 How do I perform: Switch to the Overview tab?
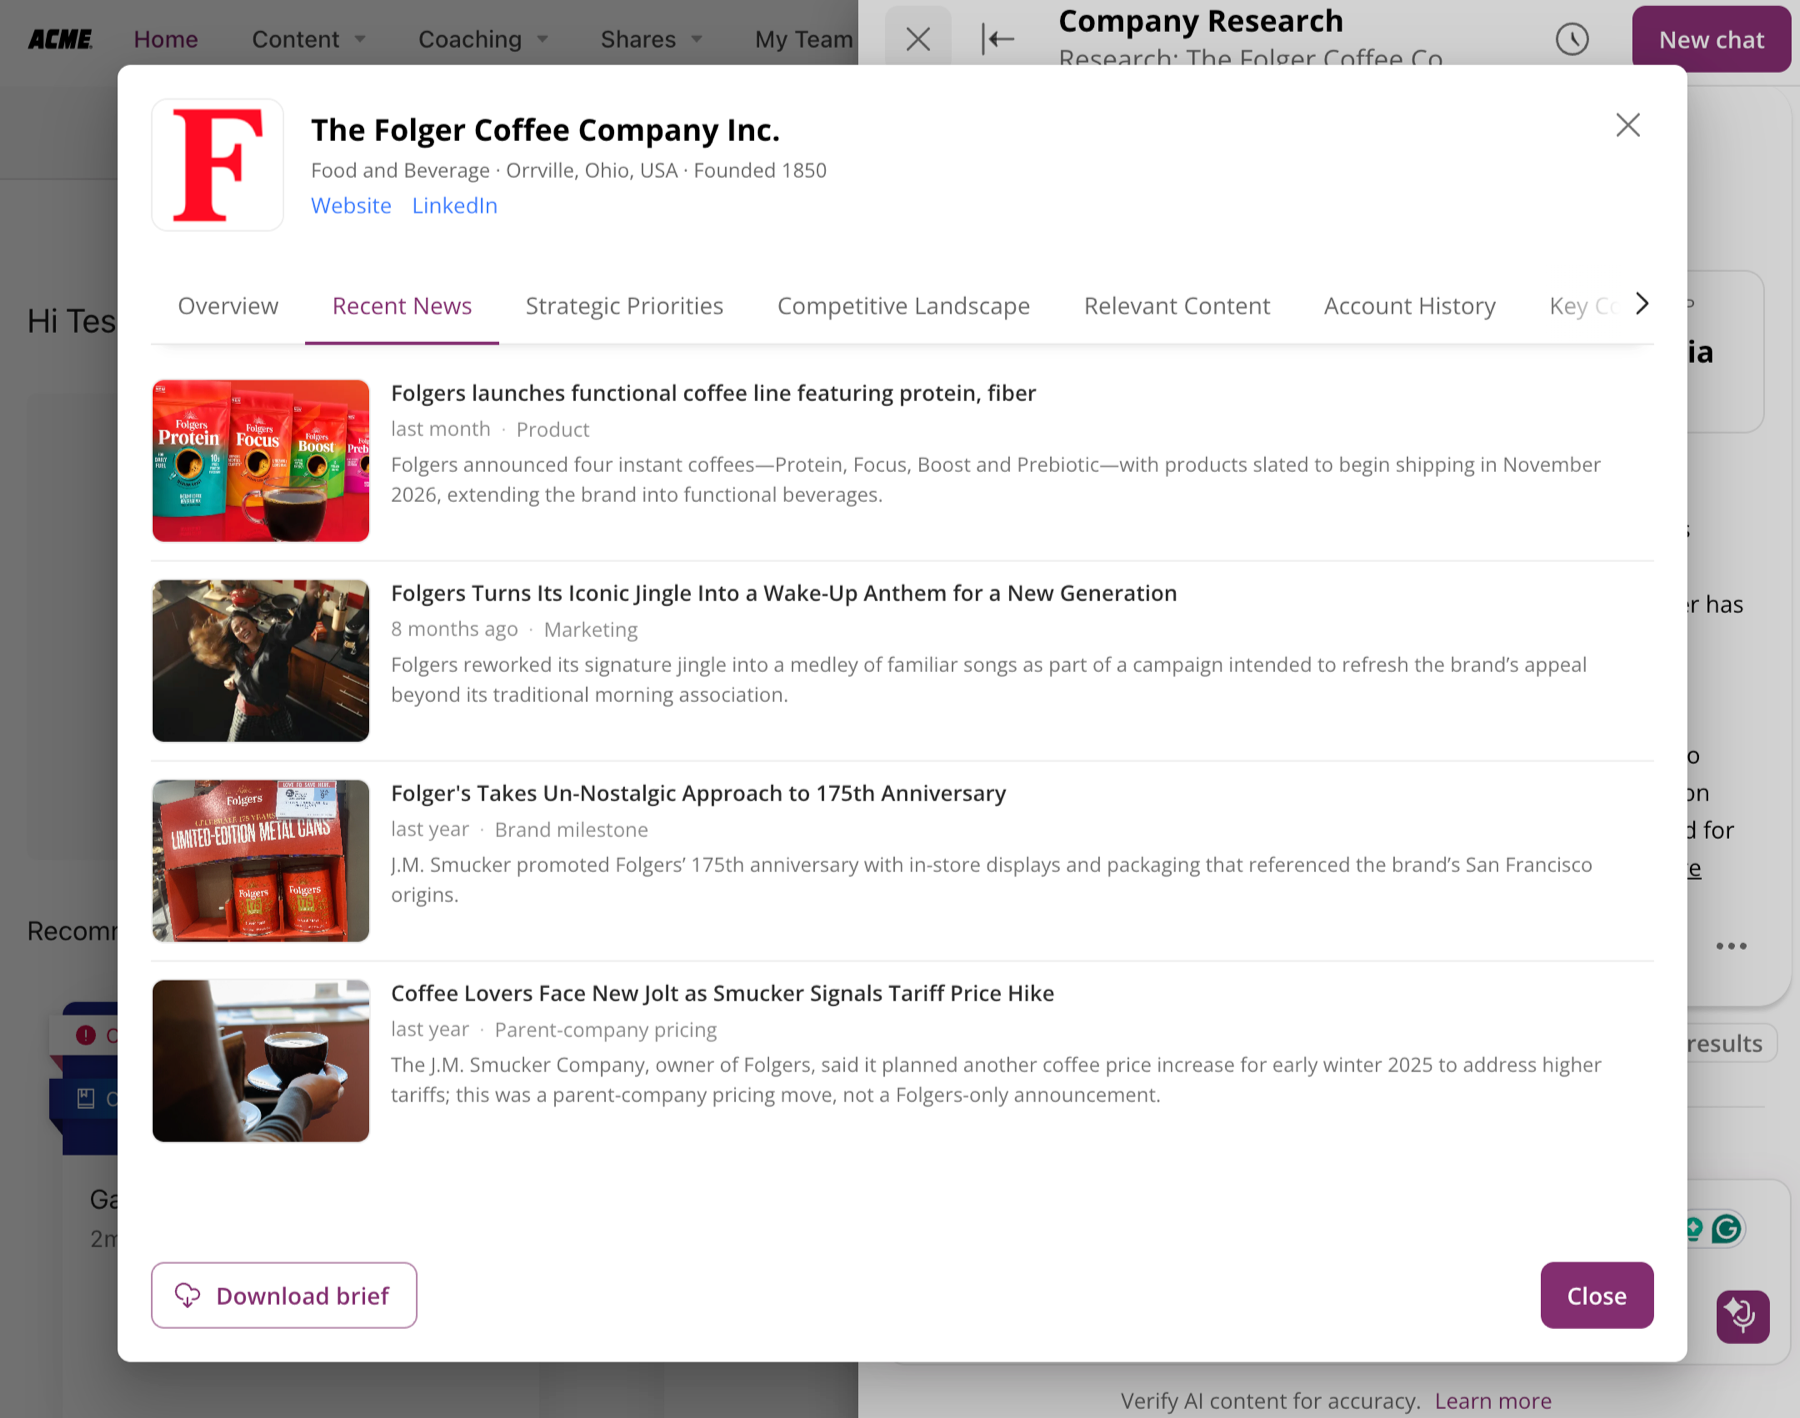(228, 306)
